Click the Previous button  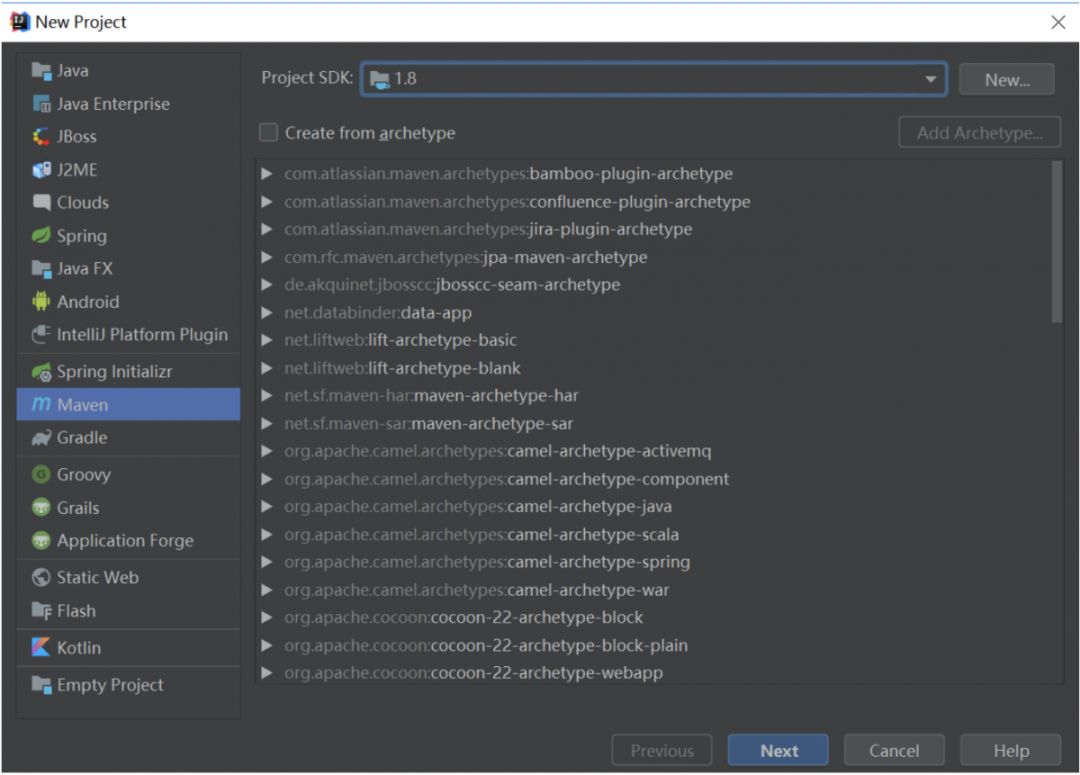point(662,750)
